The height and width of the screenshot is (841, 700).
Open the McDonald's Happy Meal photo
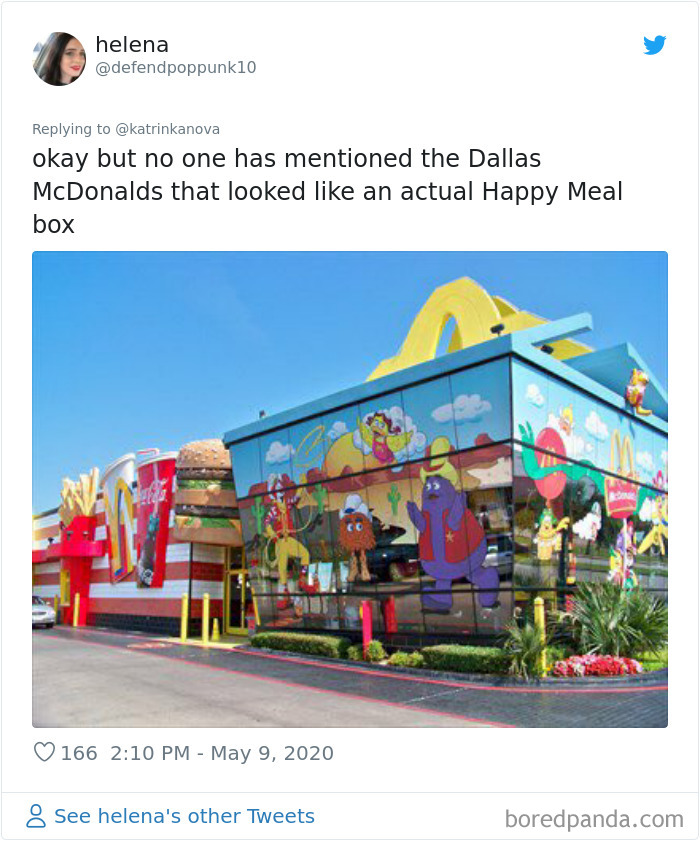(x=350, y=487)
